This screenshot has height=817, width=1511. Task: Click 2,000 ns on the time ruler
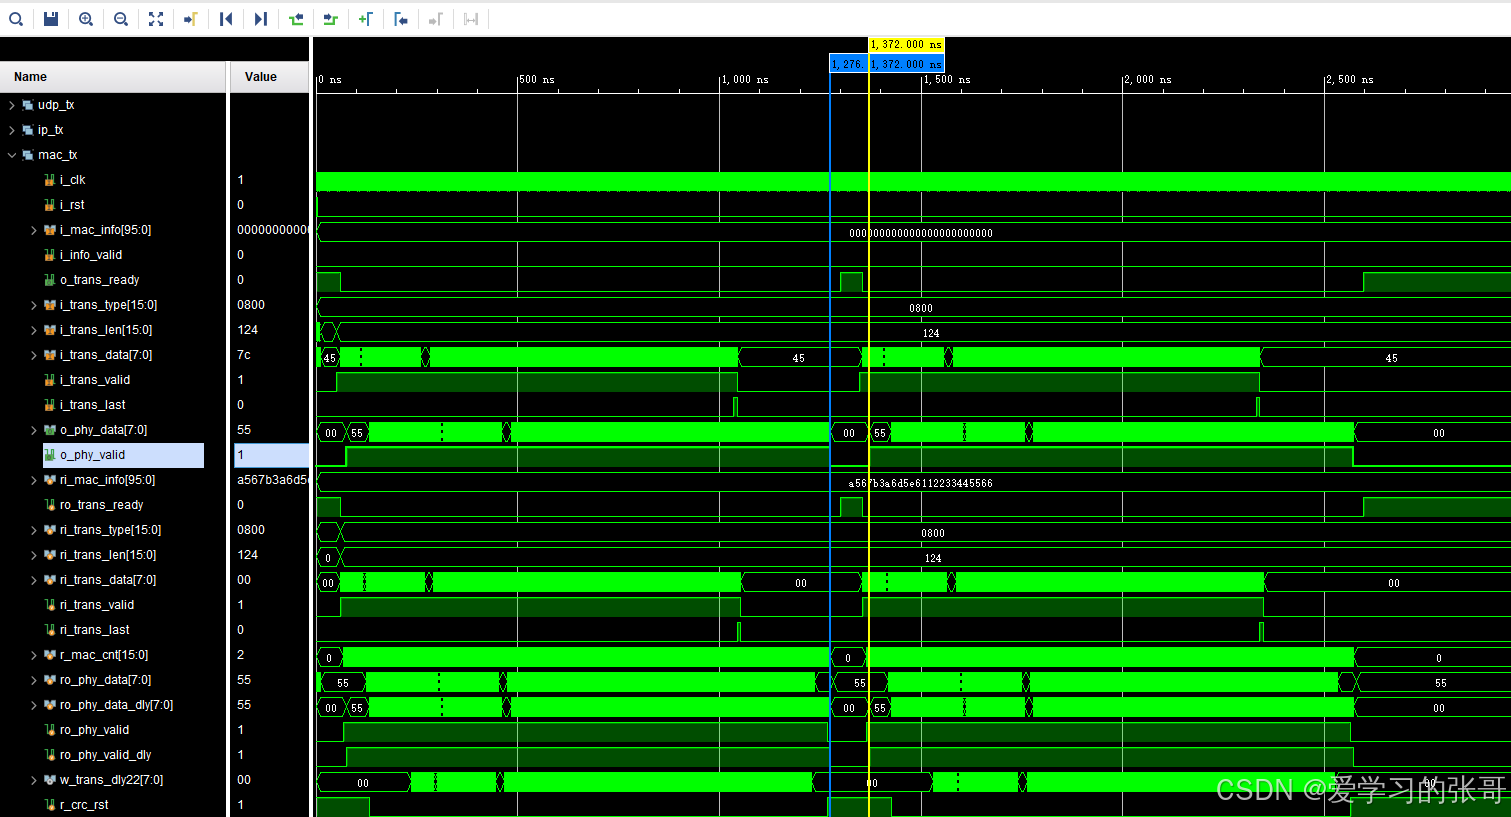click(1150, 80)
